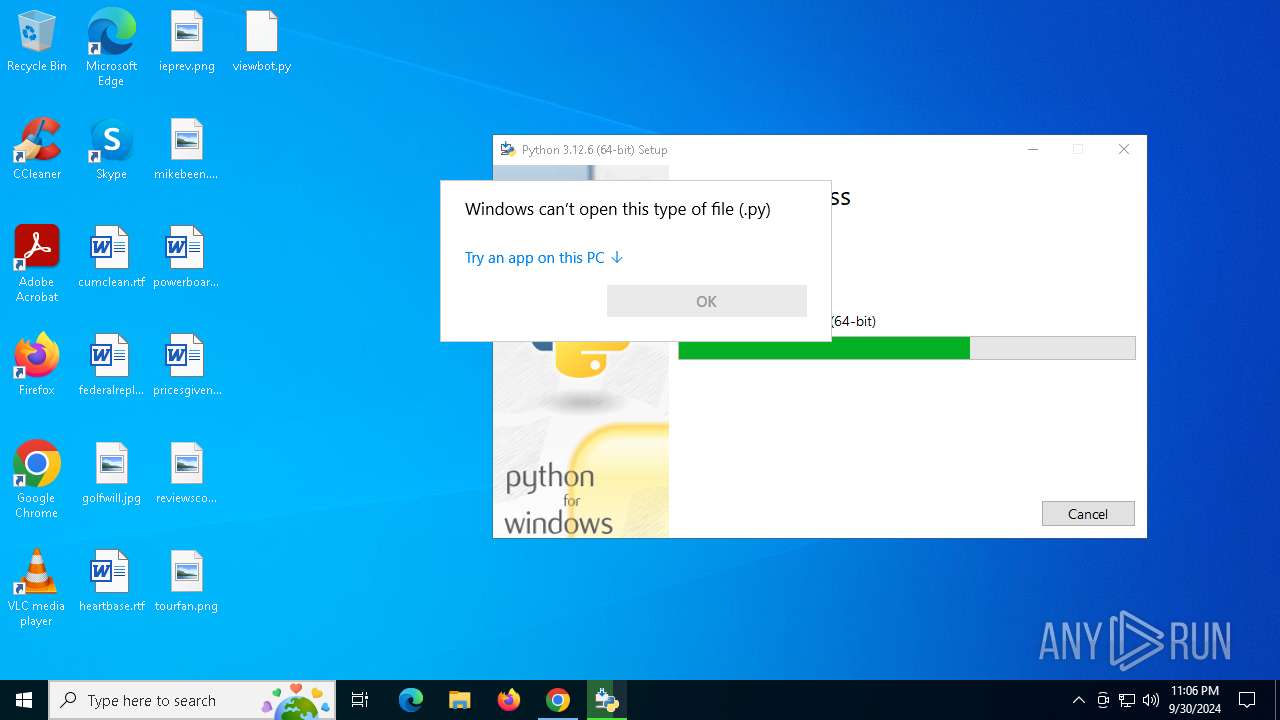Minimize the Python 3.12.6 Setup window
Image resolution: width=1280 pixels, height=720 pixels.
click(1033, 150)
